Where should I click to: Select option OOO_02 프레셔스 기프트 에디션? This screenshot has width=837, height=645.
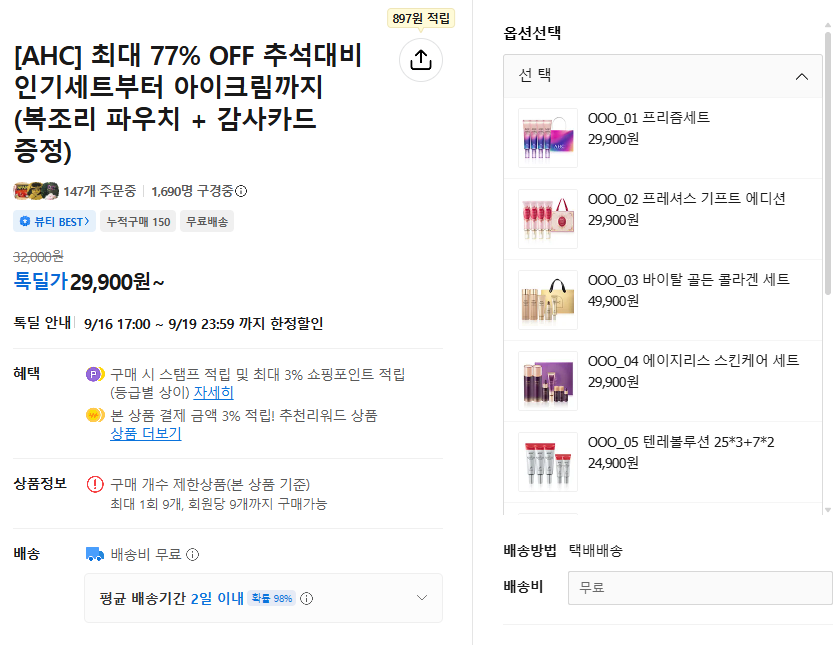(x=663, y=219)
